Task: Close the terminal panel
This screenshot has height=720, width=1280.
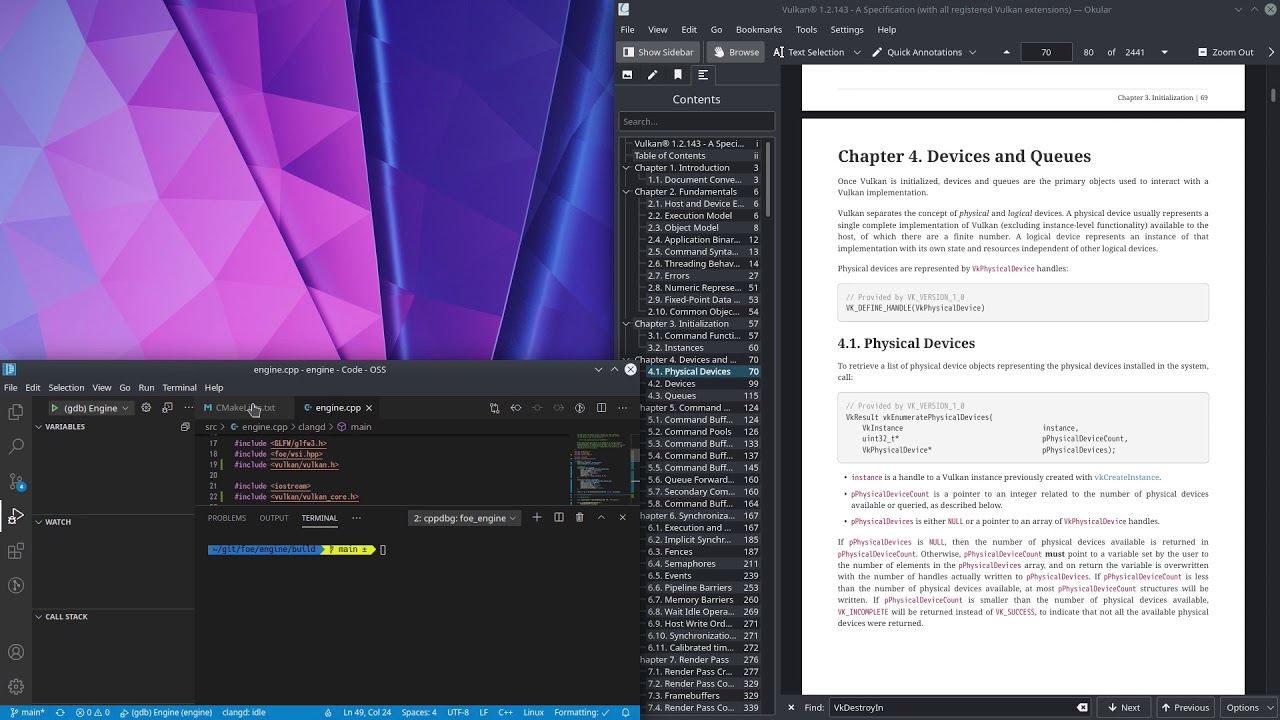Action: [x=622, y=518]
